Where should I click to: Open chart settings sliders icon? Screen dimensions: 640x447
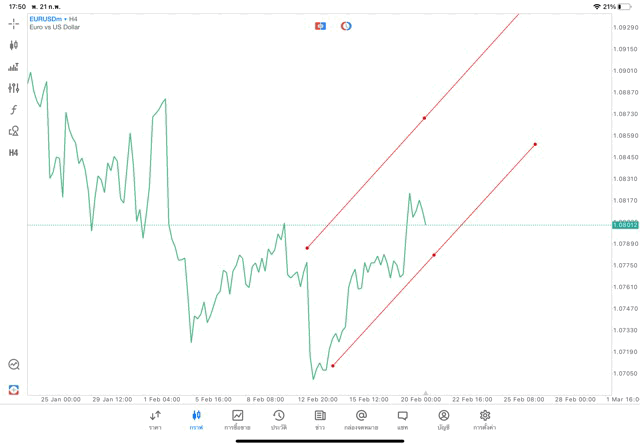14,88
